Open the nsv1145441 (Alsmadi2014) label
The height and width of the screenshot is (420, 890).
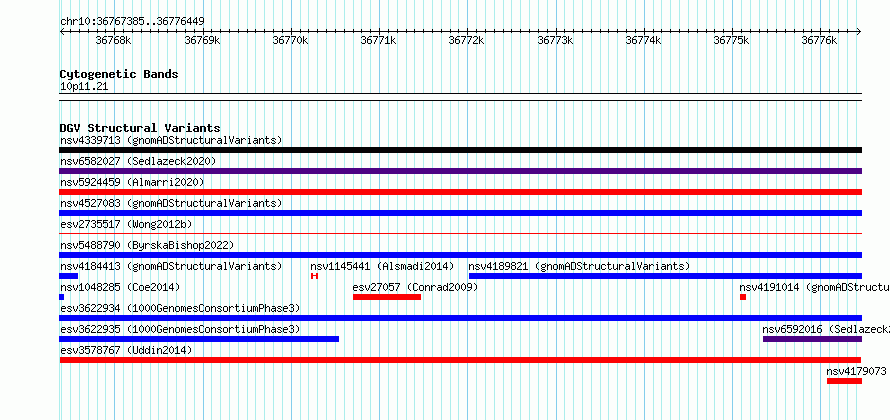click(383, 266)
